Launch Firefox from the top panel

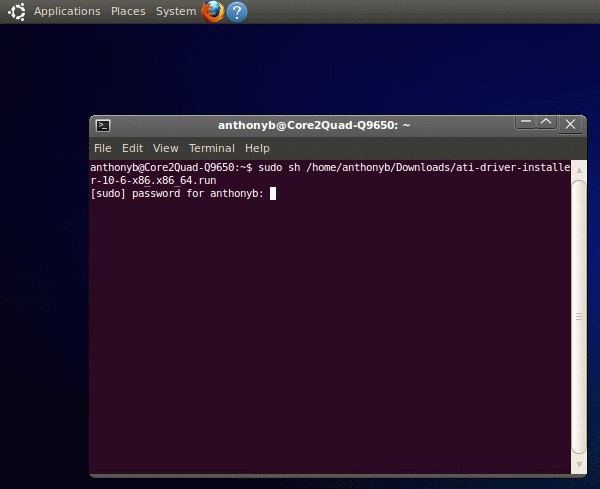[x=213, y=11]
